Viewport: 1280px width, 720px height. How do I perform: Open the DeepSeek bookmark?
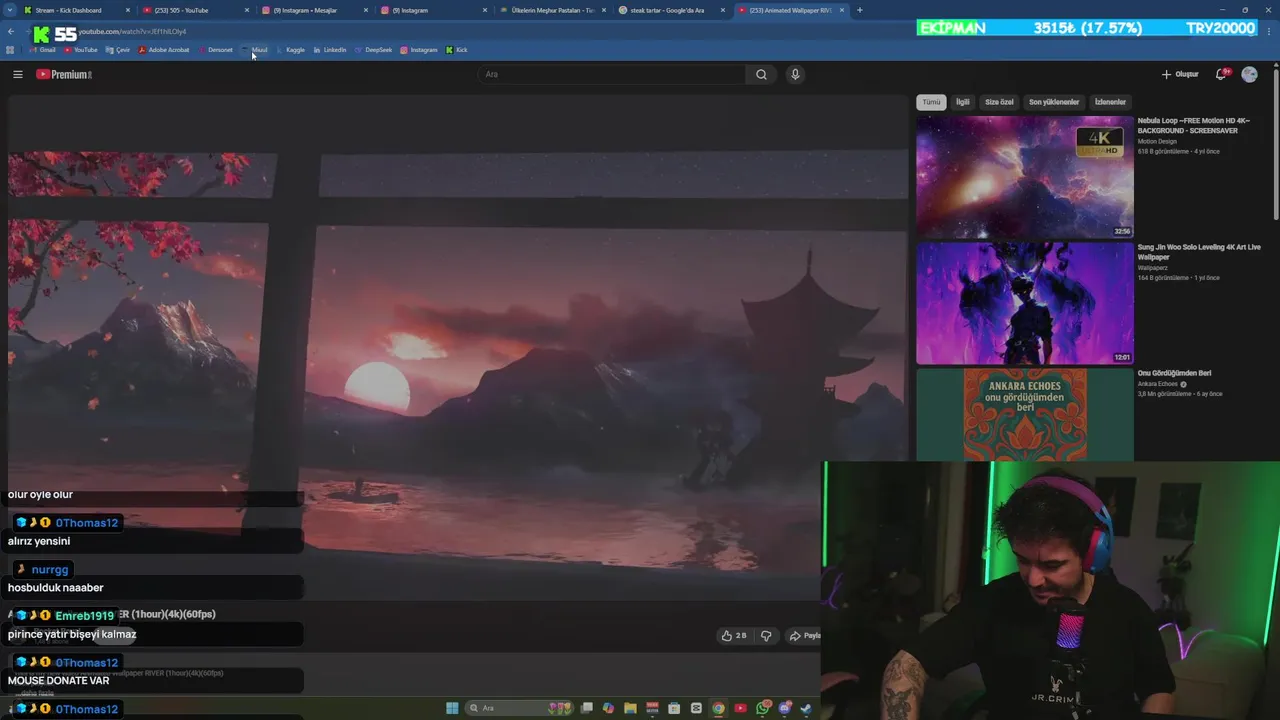(x=374, y=50)
